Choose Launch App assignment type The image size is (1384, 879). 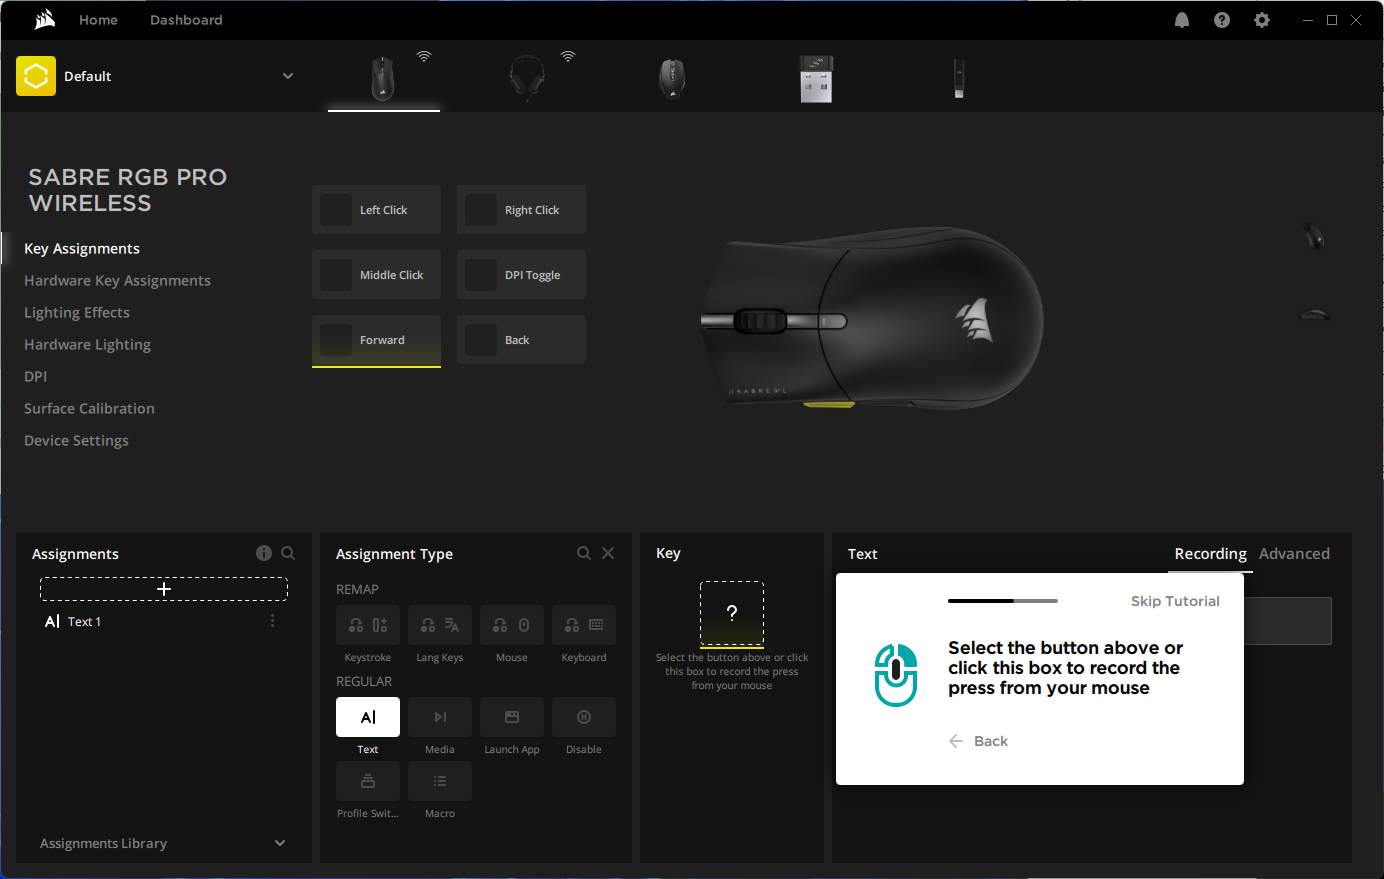[x=512, y=717]
